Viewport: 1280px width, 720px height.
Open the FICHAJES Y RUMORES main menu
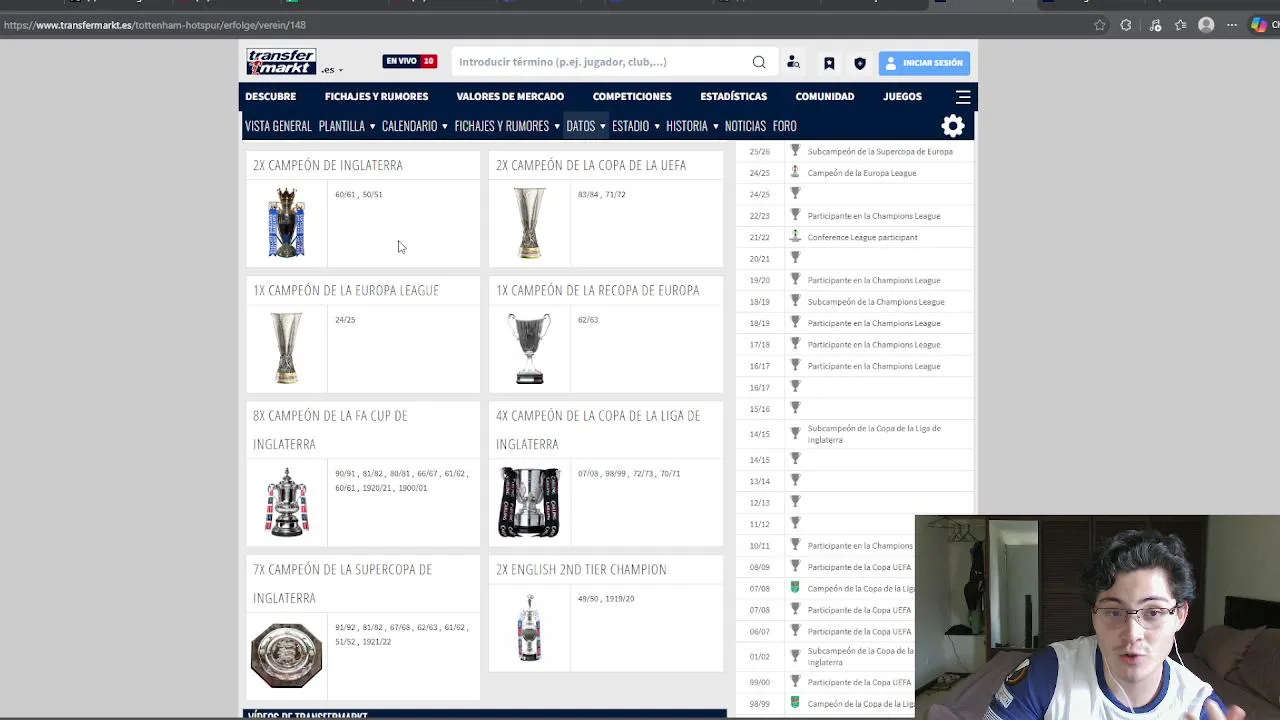coord(376,96)
